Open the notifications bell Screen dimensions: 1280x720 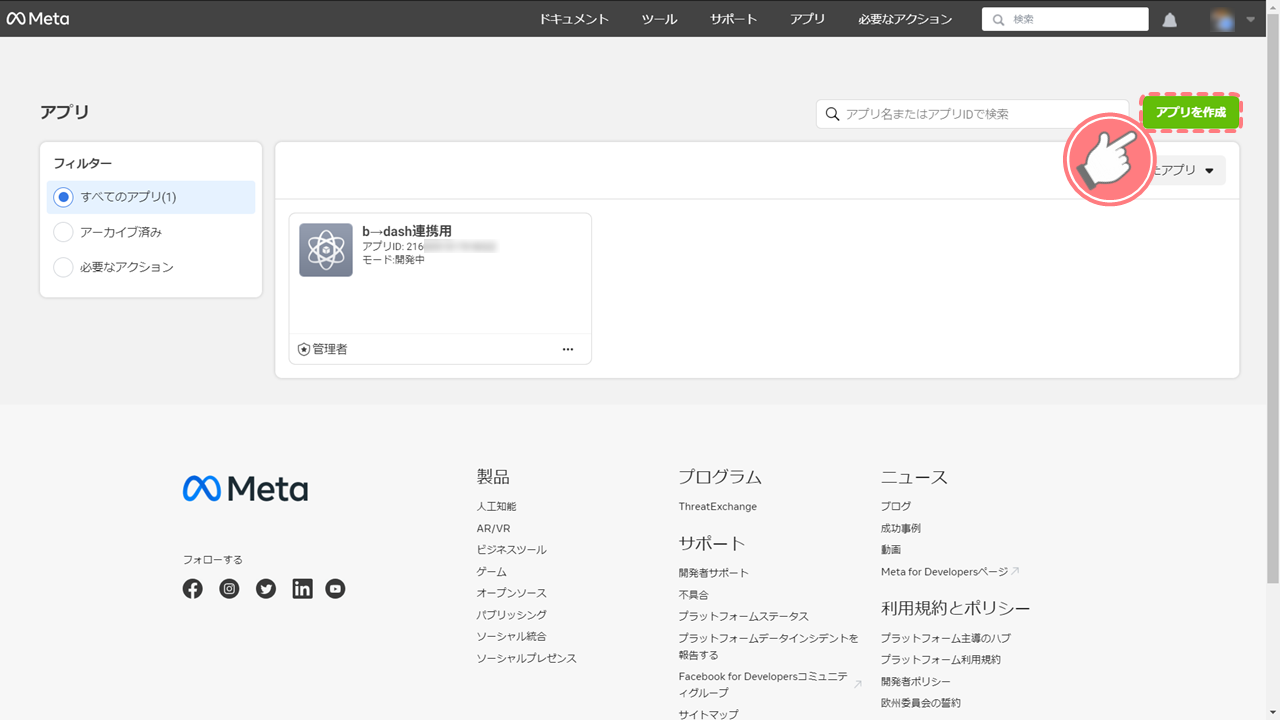[x=1170, y=19]
